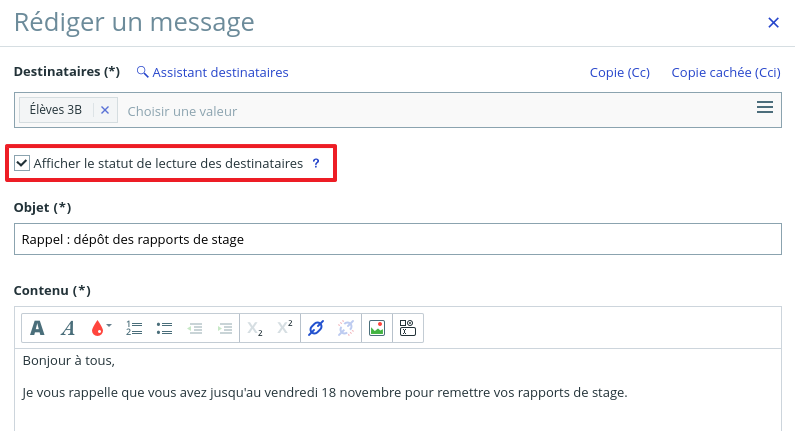This screenshot has width=795, height=431.
Task: Apply superscript formatting
Action: click(x=285, y=328)
